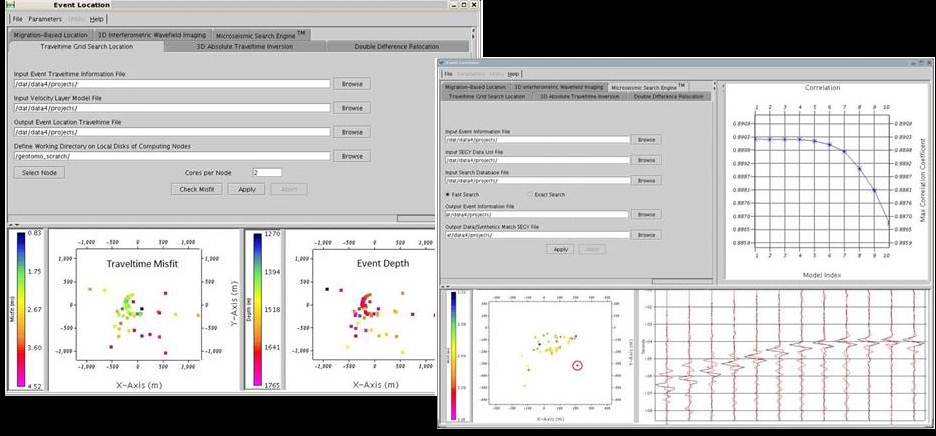Browse for Input SEGY Data List File
This screenshot has width=936, height=436.
647,160
